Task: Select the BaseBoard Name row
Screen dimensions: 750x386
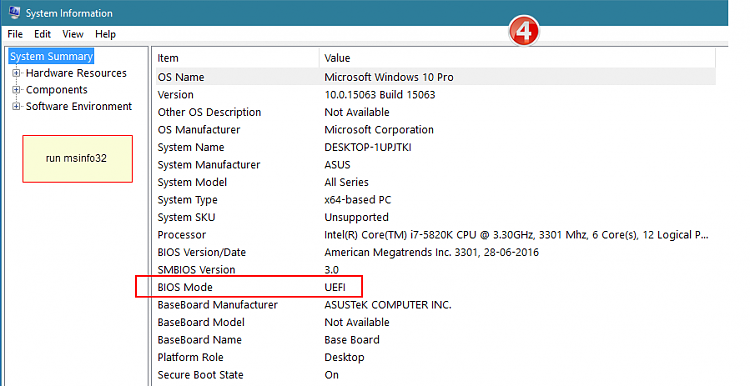Action: coord(436,340)
